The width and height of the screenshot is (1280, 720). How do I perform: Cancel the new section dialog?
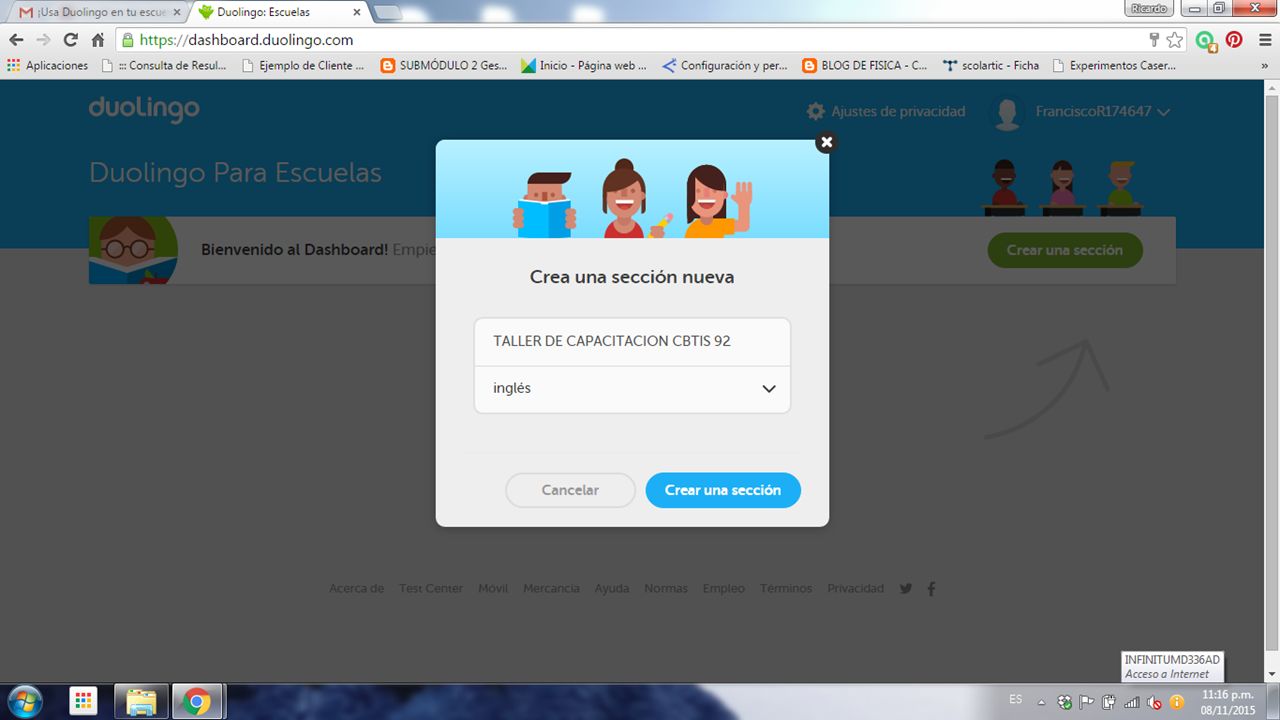[x=570, y=490]
